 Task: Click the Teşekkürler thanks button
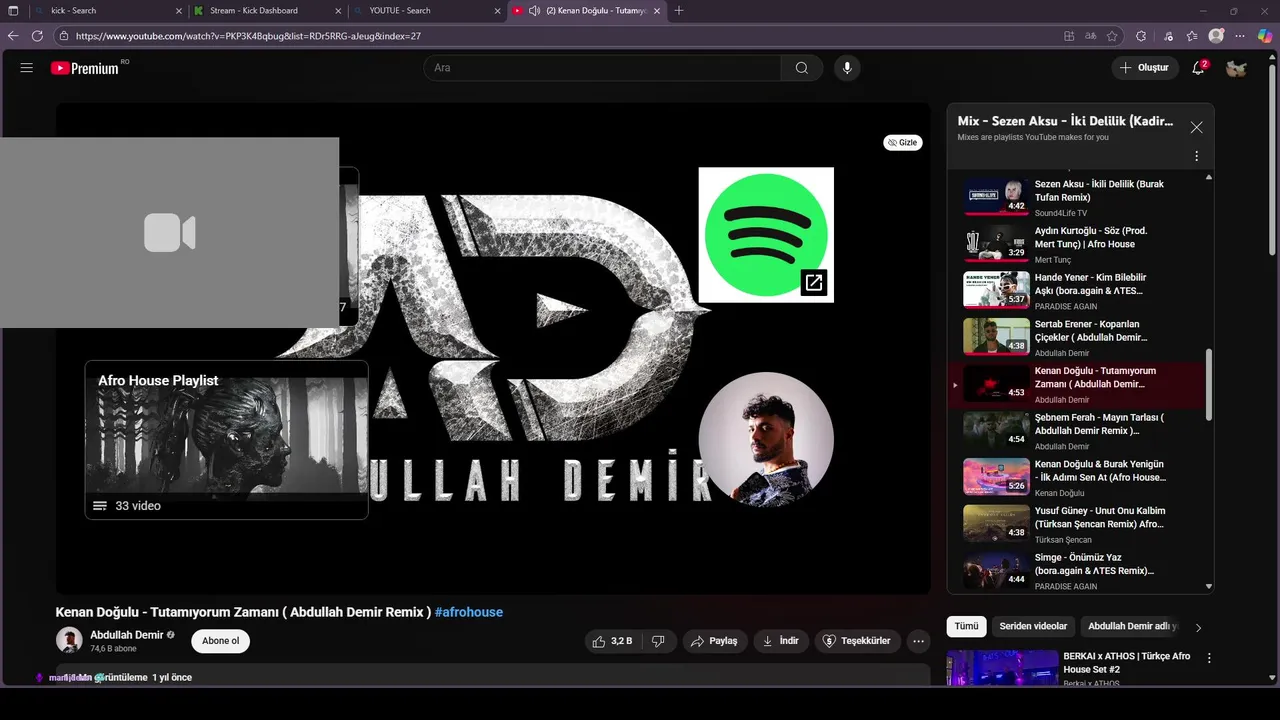coord(857,641)
